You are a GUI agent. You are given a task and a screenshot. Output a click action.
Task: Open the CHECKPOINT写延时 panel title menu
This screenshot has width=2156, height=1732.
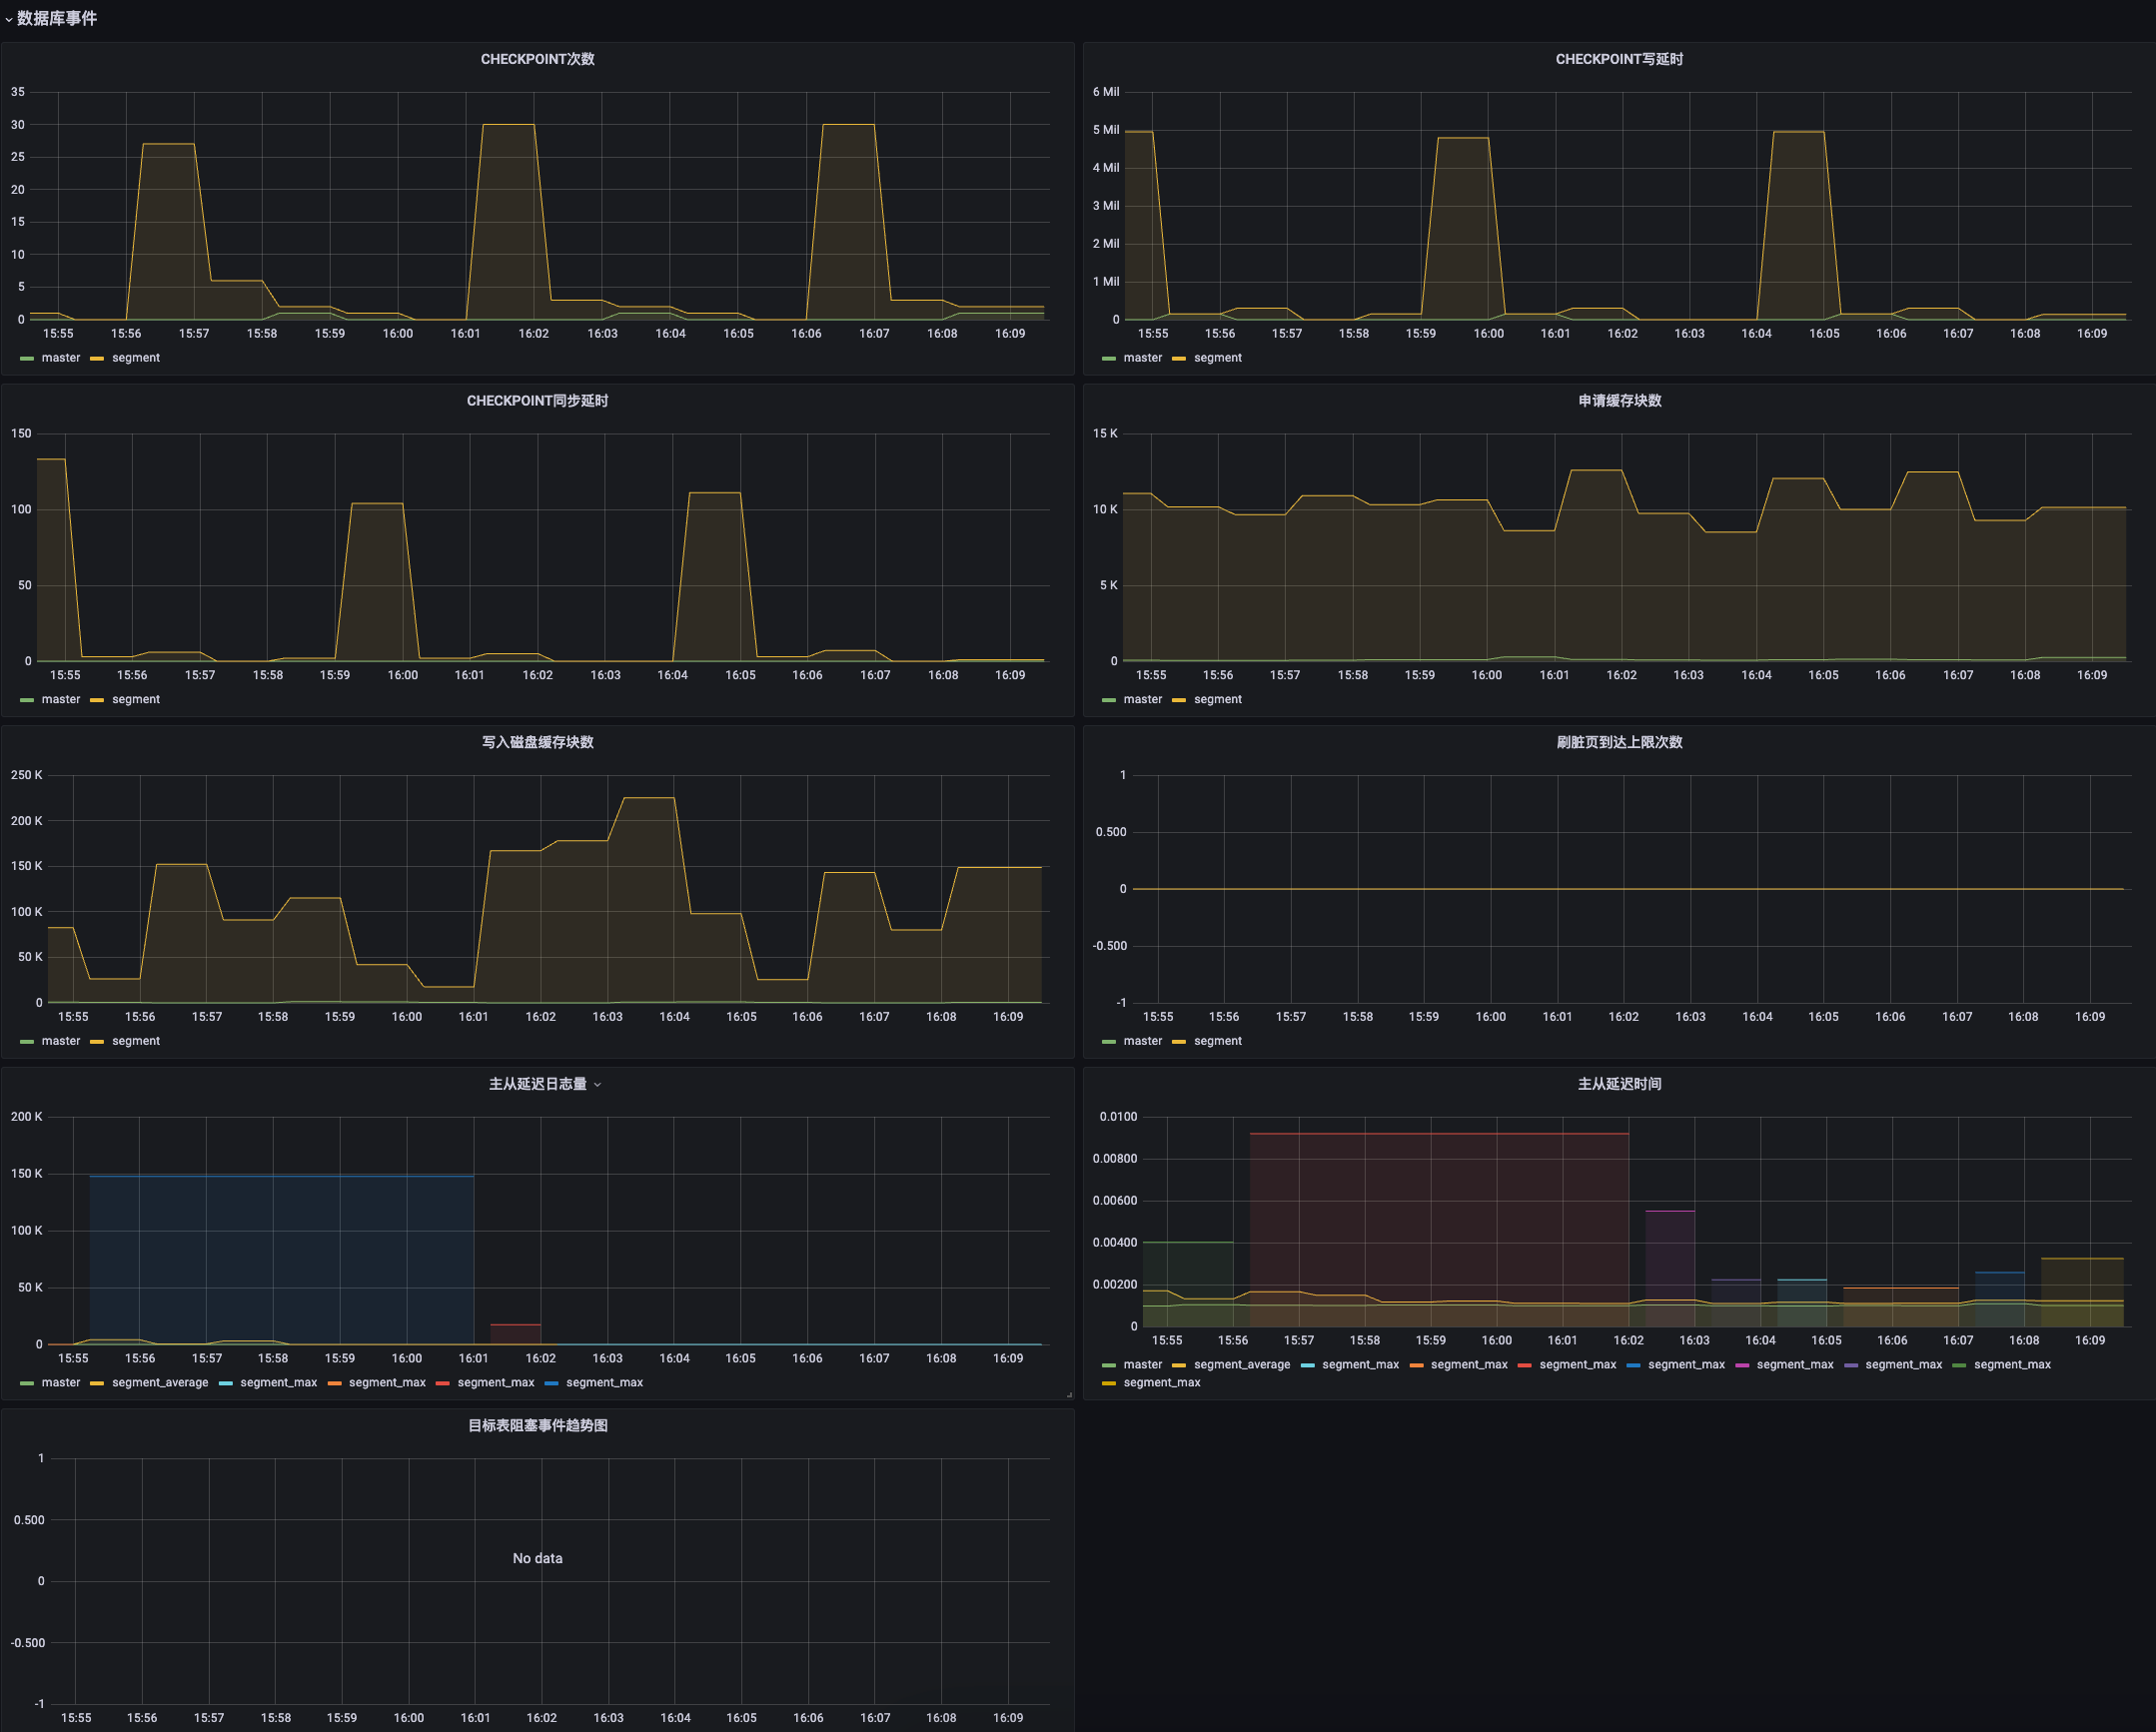tap(1619, 59)
